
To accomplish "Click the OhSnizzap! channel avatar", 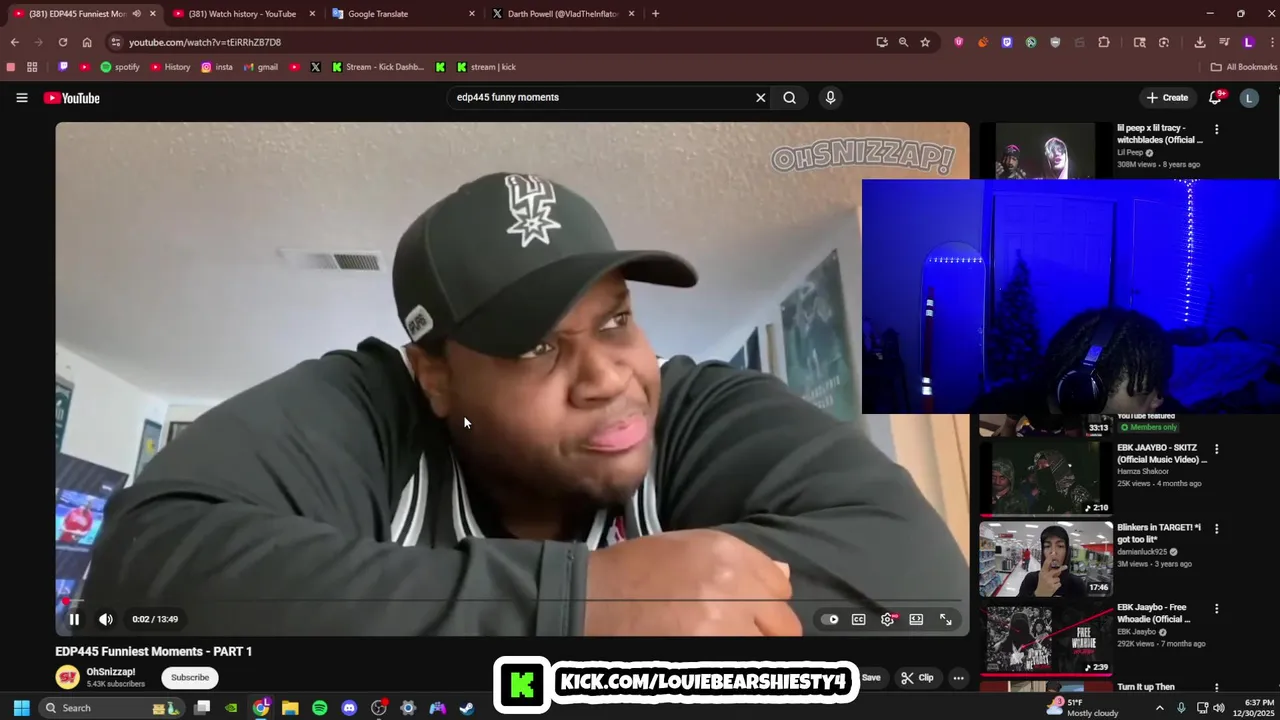I will (x=67, y=677).
